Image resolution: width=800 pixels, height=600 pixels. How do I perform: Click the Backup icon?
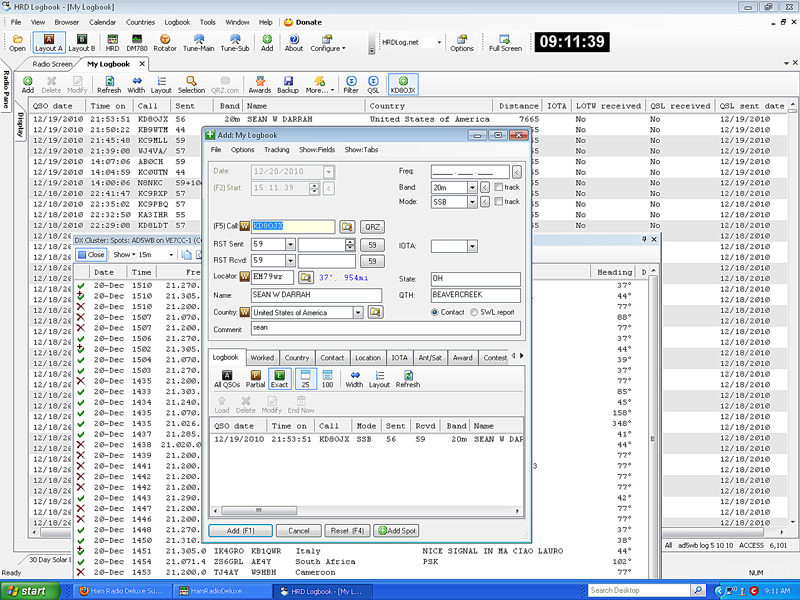pos(288,85)
